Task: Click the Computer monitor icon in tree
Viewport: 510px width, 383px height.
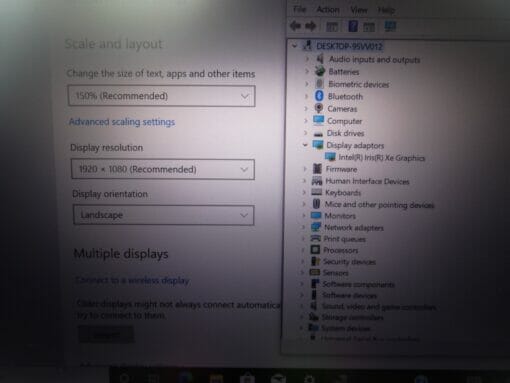Action: click(x=318, y=121)
